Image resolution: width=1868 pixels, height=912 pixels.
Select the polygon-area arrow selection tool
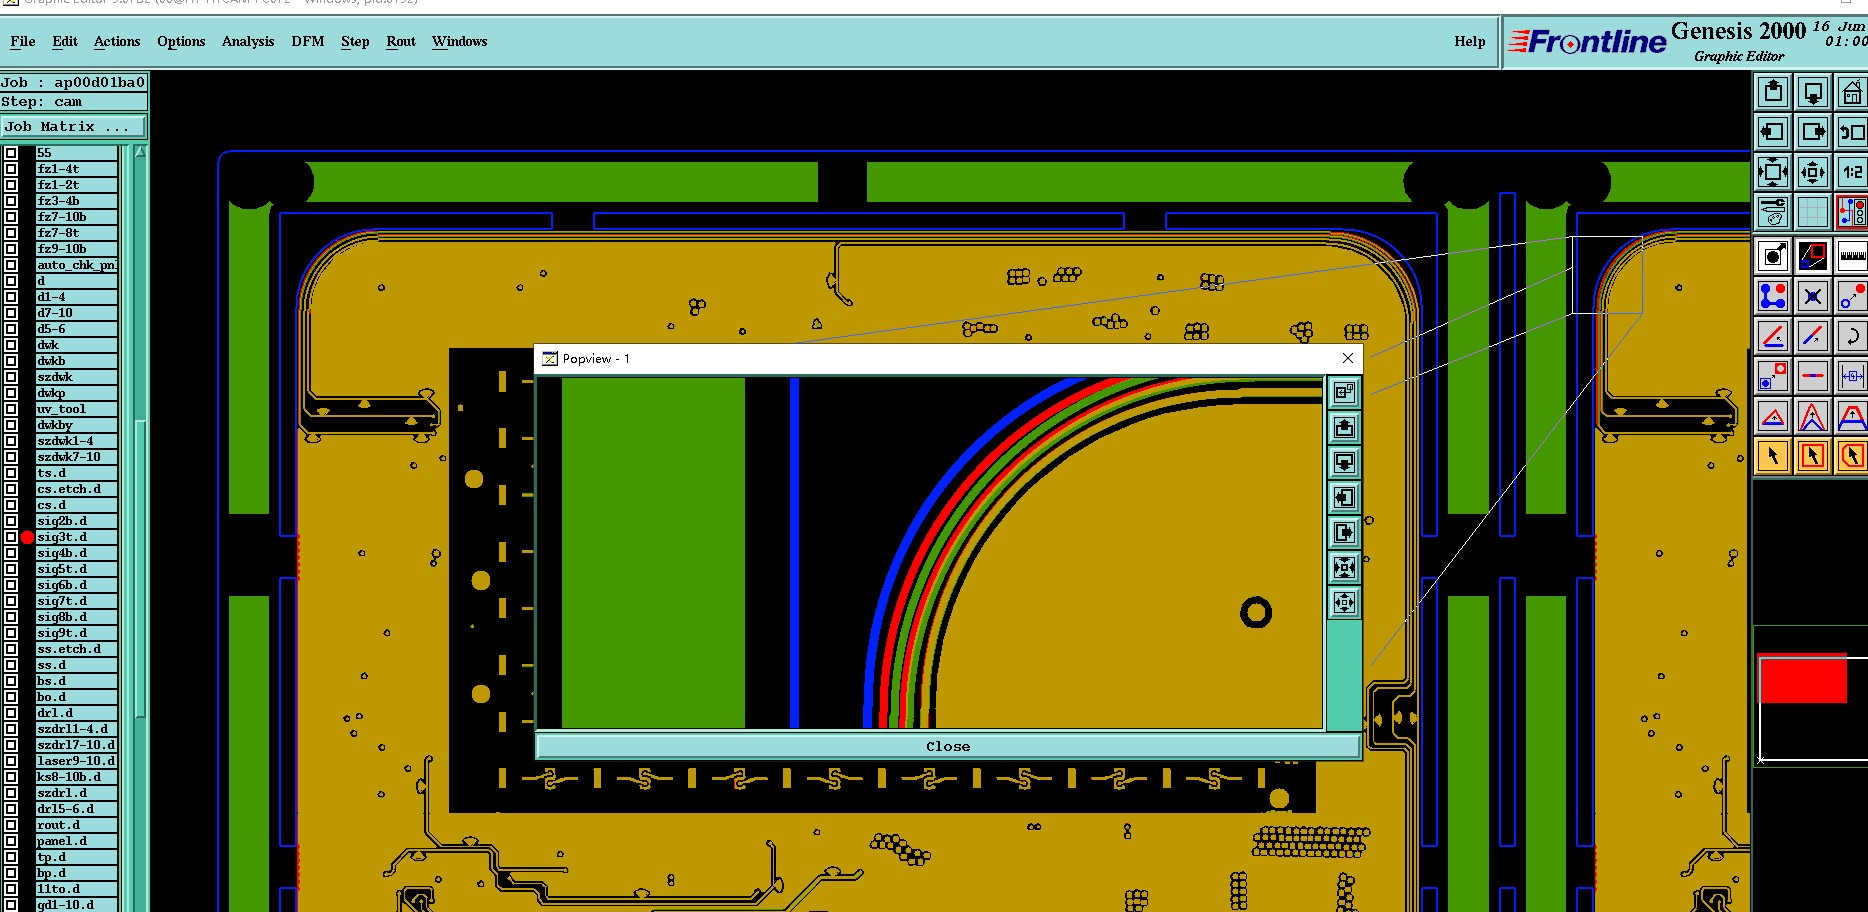(1852, 456)
